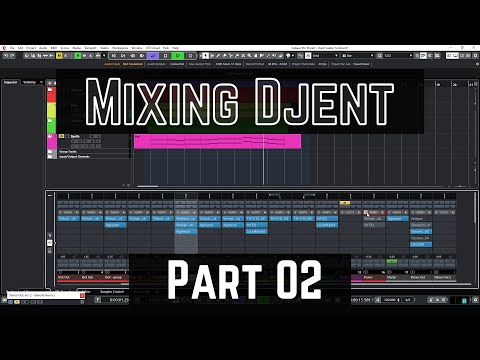
Task: Select the Kick Sub mixer channel name
Action: [87, 277]
